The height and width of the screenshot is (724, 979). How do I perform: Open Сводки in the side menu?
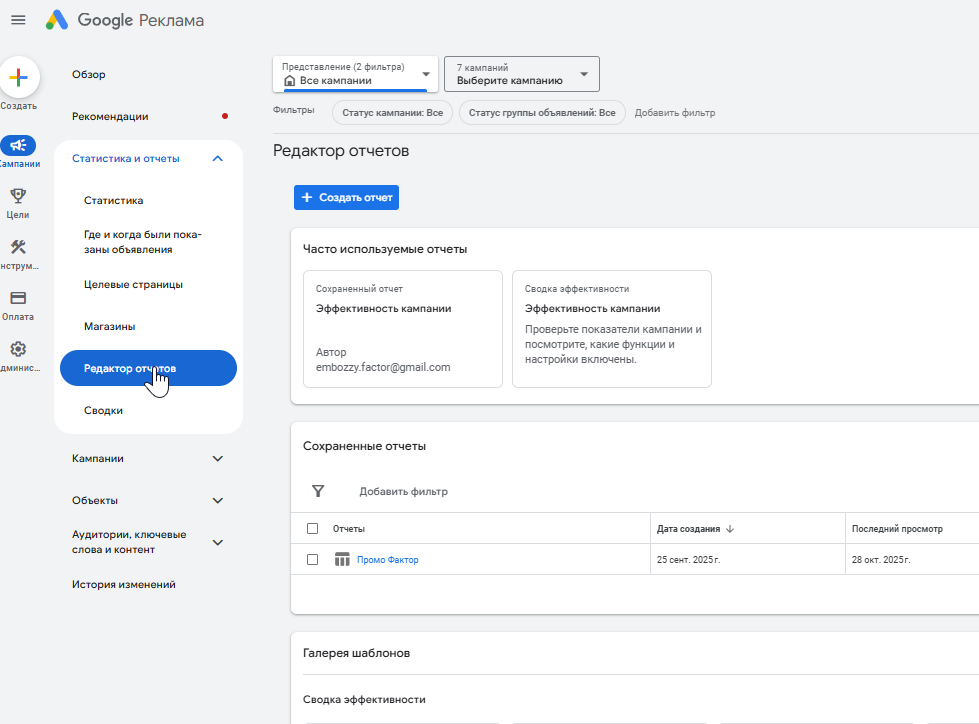[104, 410]
